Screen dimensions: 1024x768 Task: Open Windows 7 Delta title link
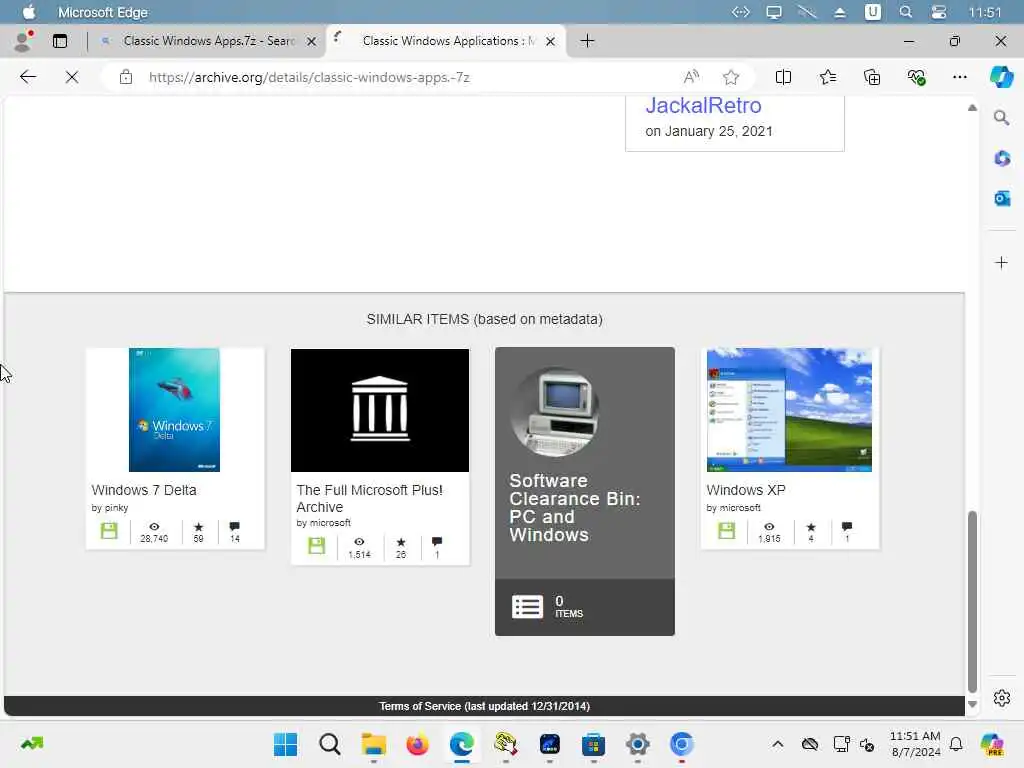click(x=144, y=490)
